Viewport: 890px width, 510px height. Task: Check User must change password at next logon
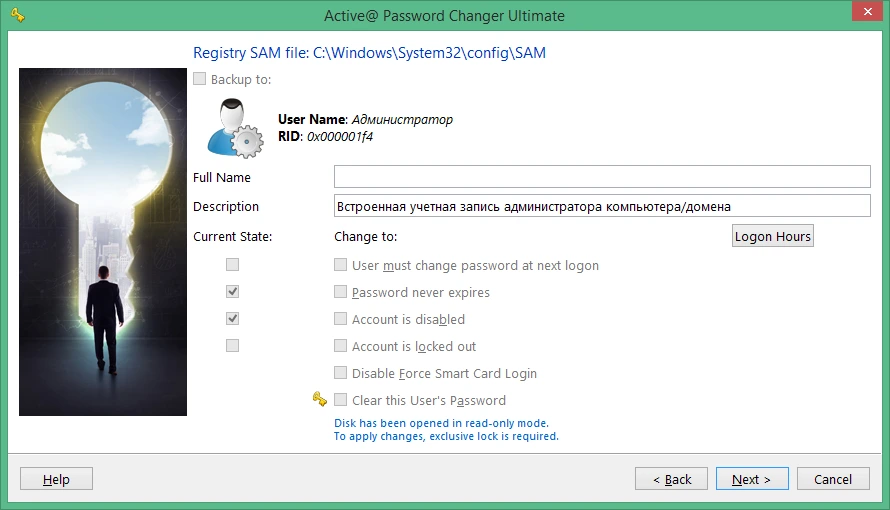[x=340, y=265]
